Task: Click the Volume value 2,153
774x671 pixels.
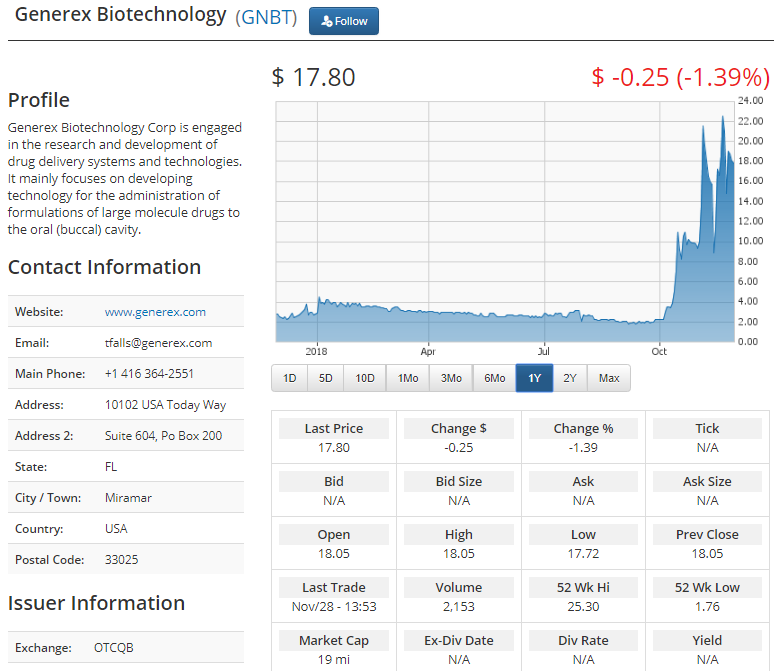Action: 459,606
